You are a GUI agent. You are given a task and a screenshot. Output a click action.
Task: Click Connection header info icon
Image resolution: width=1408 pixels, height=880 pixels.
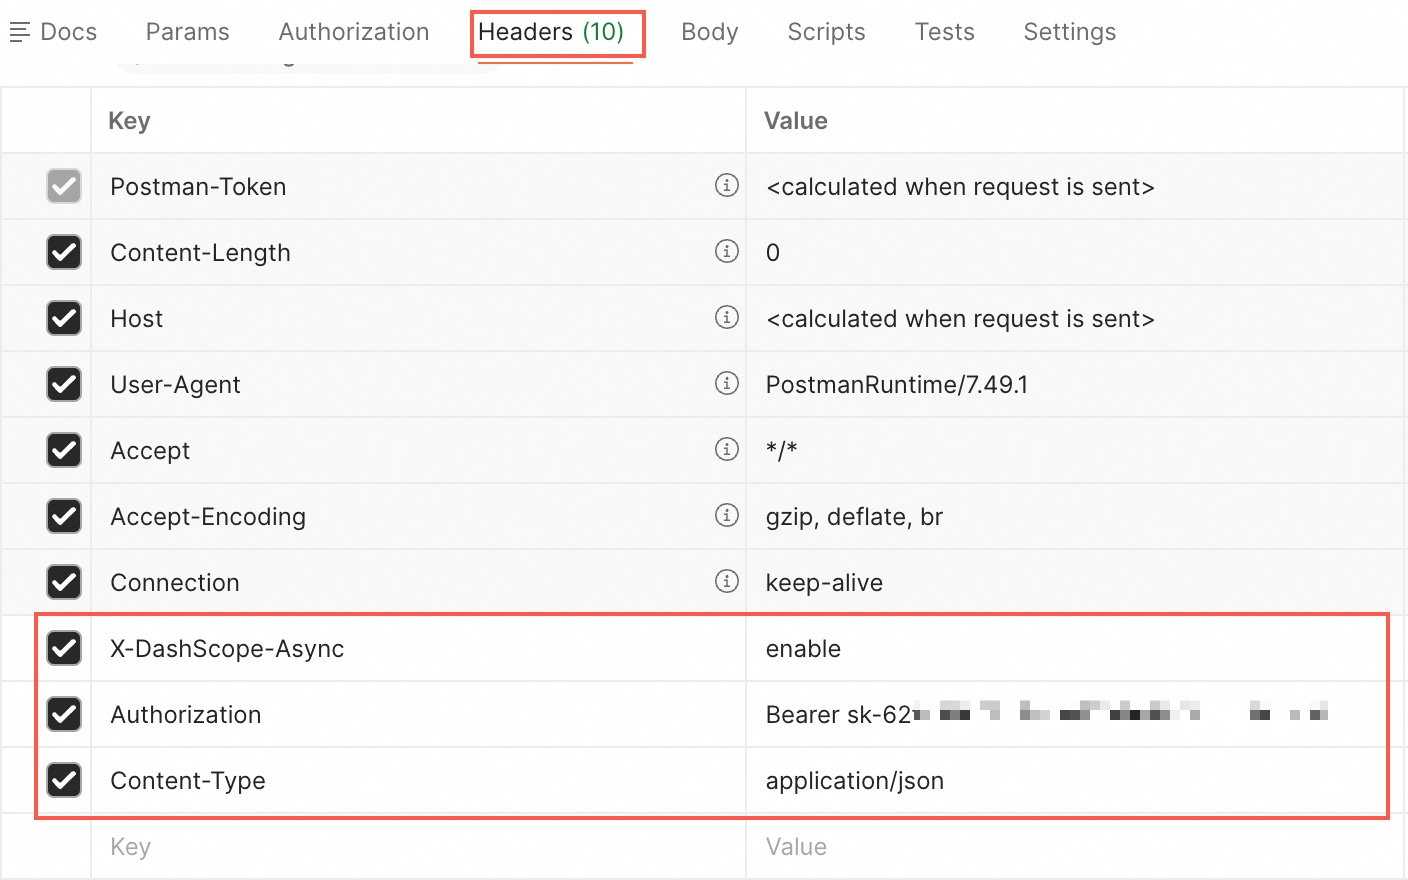point(727,581)
